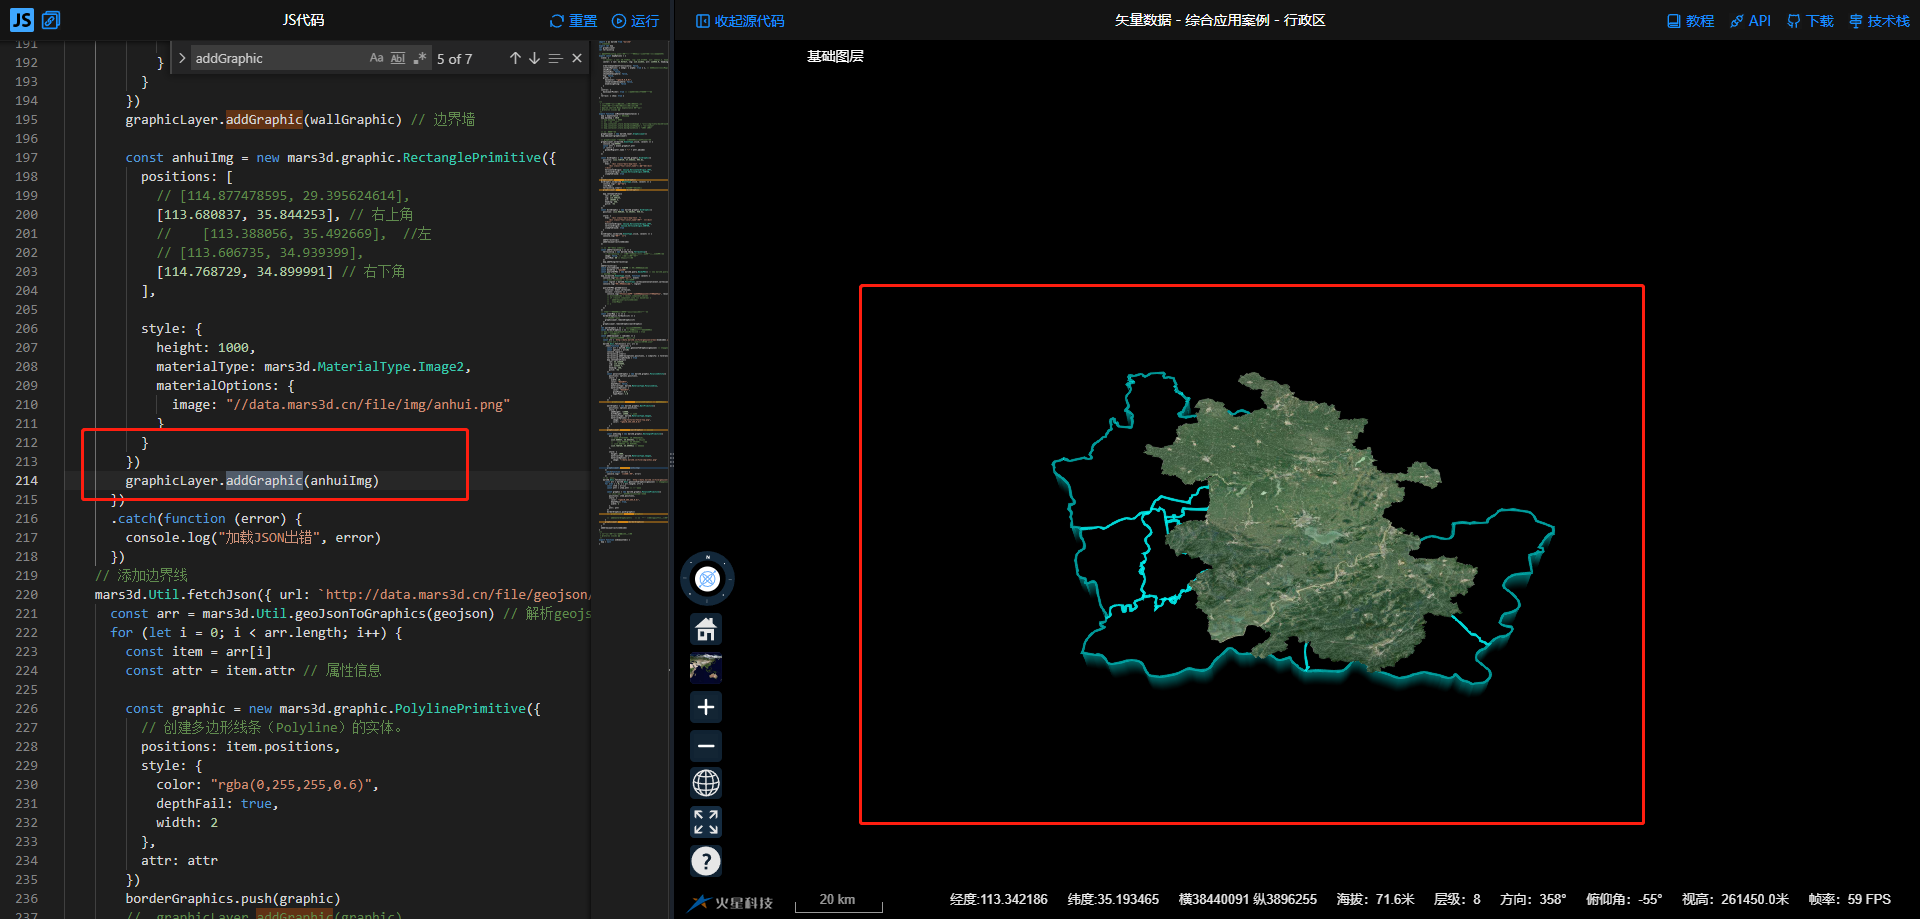The image size is (1920, 919).
Task: Click the 视高: 261450.0米 status value
Action: point(1735,900)
